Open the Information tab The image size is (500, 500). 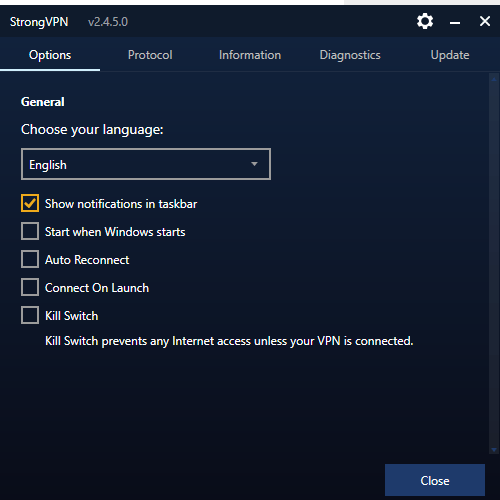[250, 55]
